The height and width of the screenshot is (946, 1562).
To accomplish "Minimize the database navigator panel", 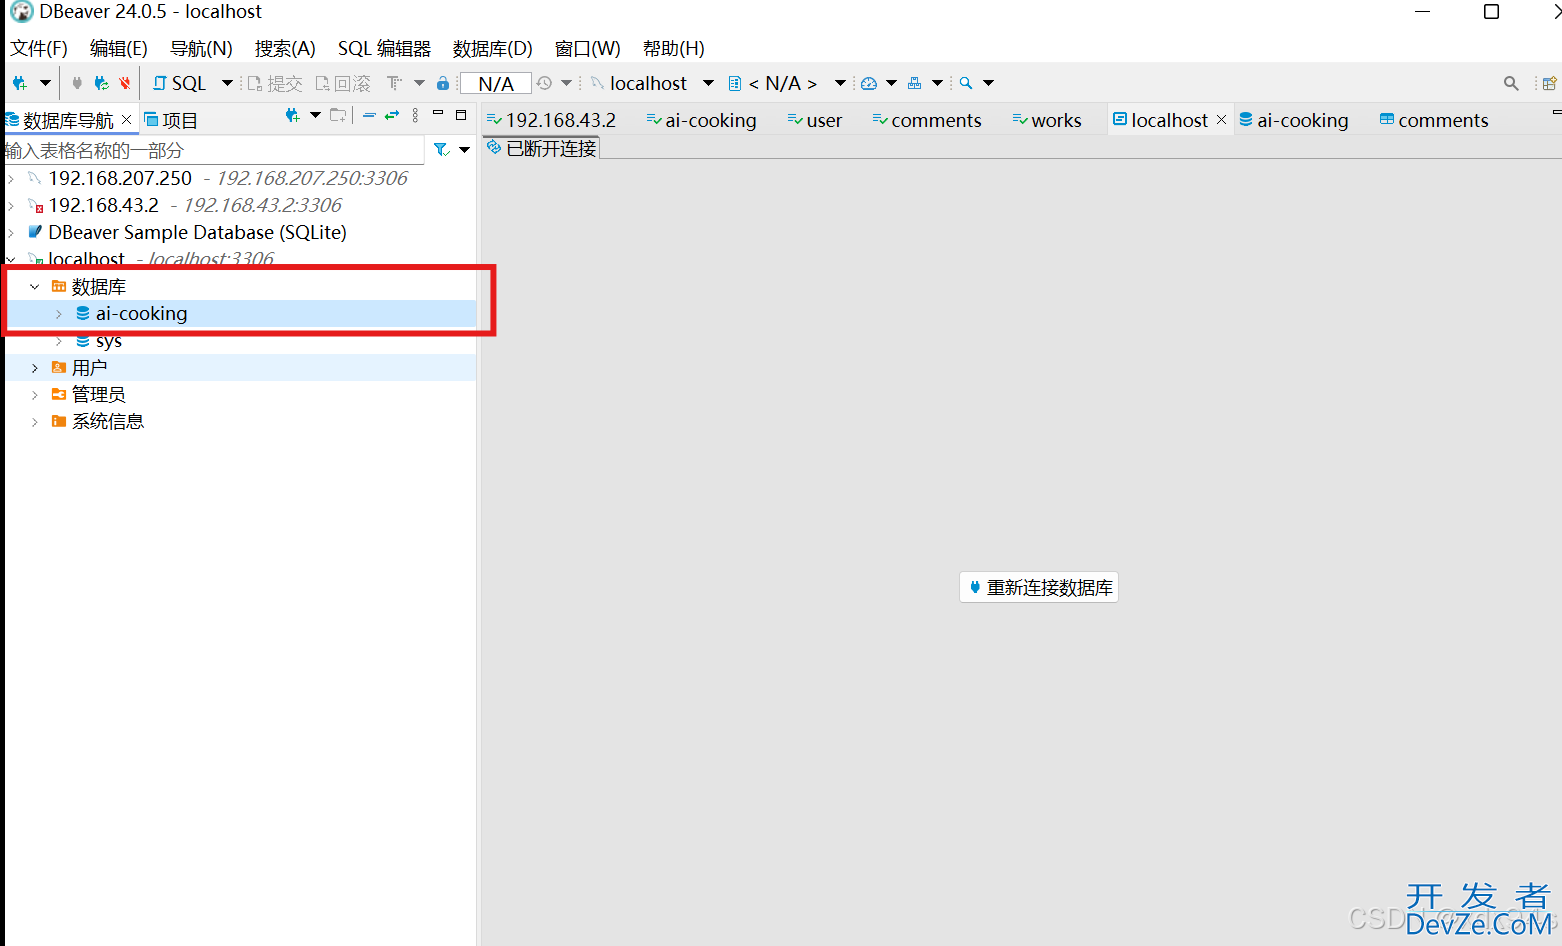I will tap(438, 114).
